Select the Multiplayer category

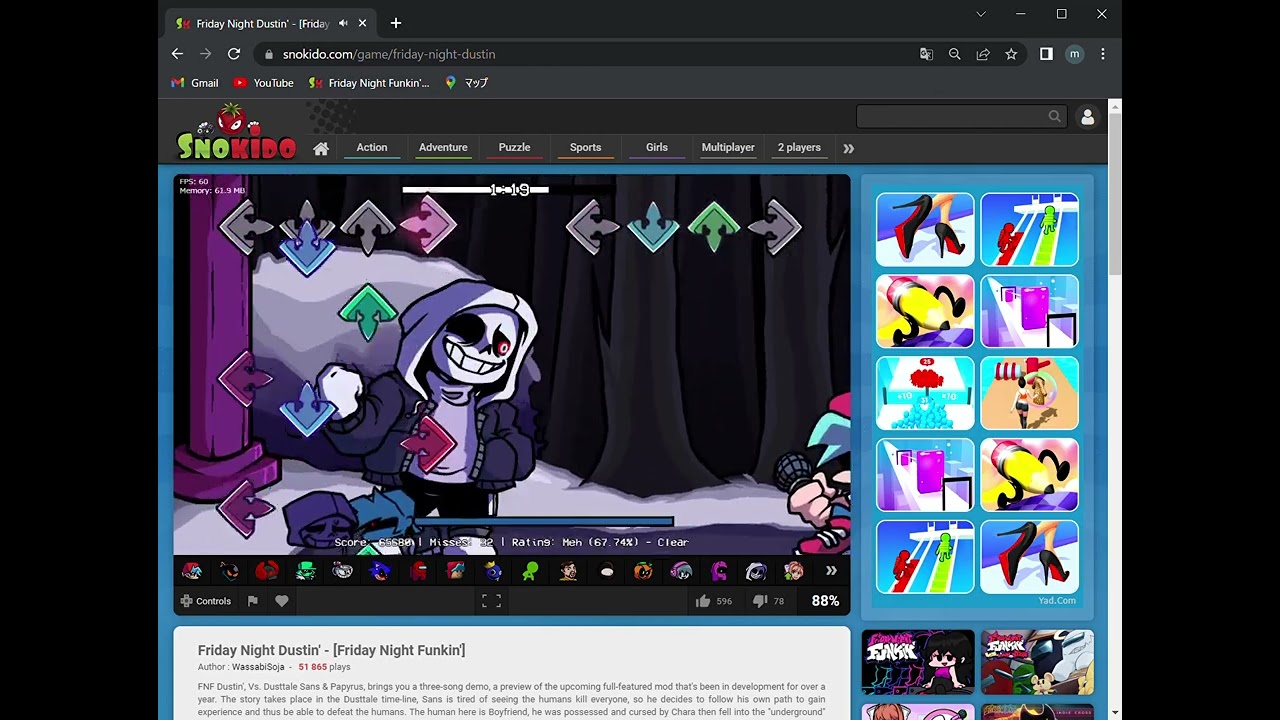pos(728,148)
